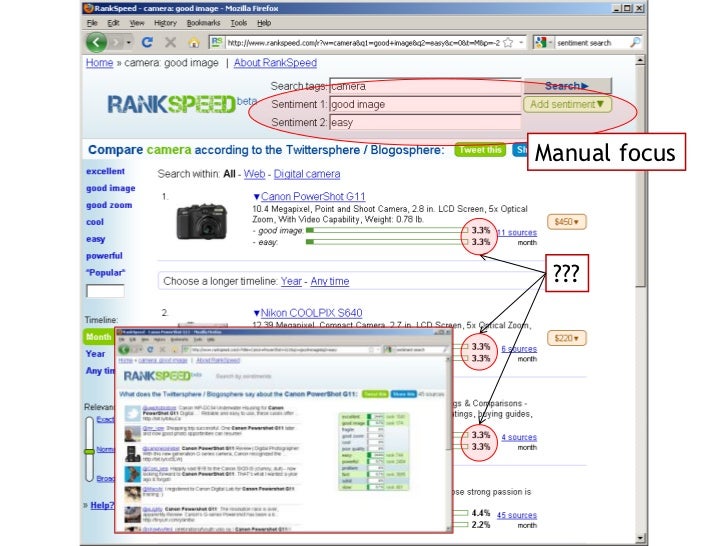Image resolution: width=728 pixels, height=546 pixels.
Task: Click the RankSpeed beta logo
Action: click(x=182, y=104)
